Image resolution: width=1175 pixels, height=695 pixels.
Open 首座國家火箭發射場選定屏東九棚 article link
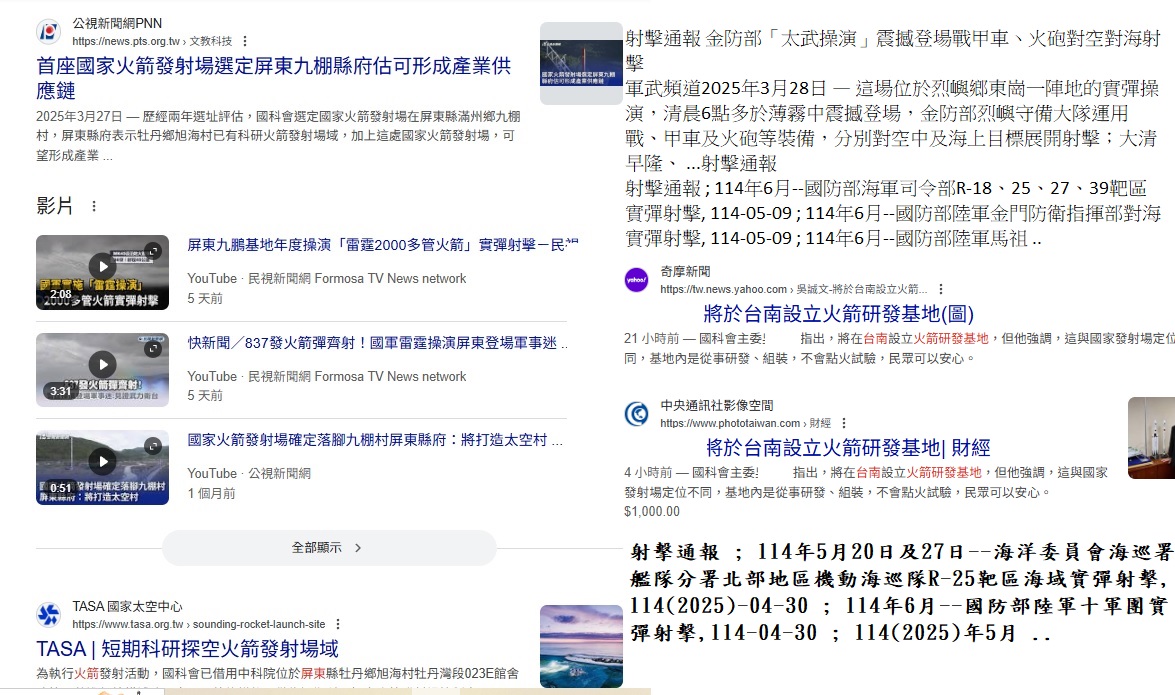point(274,78)
